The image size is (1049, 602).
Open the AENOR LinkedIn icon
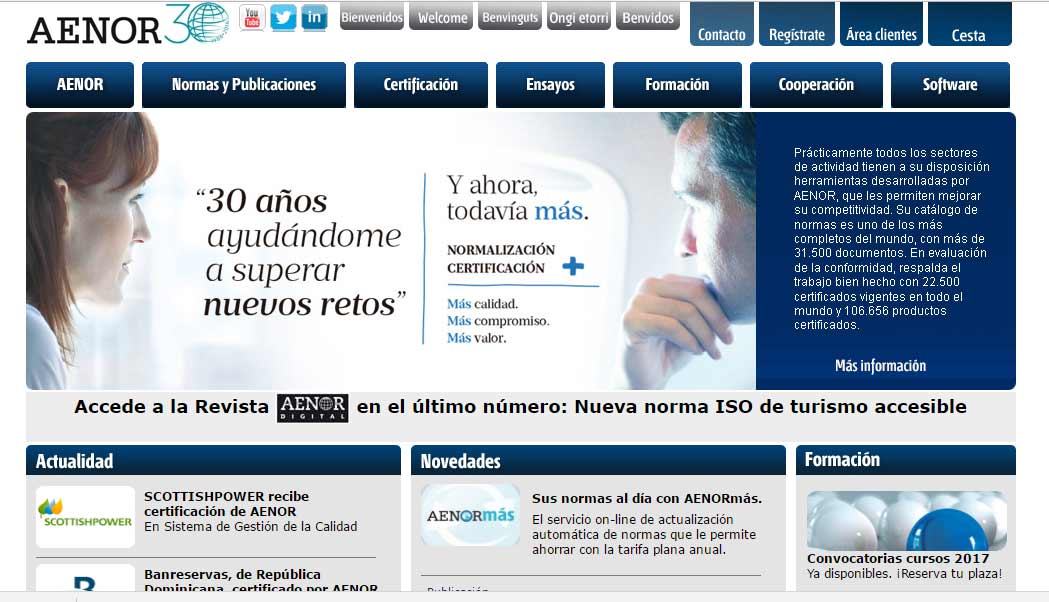click(314, 17)
